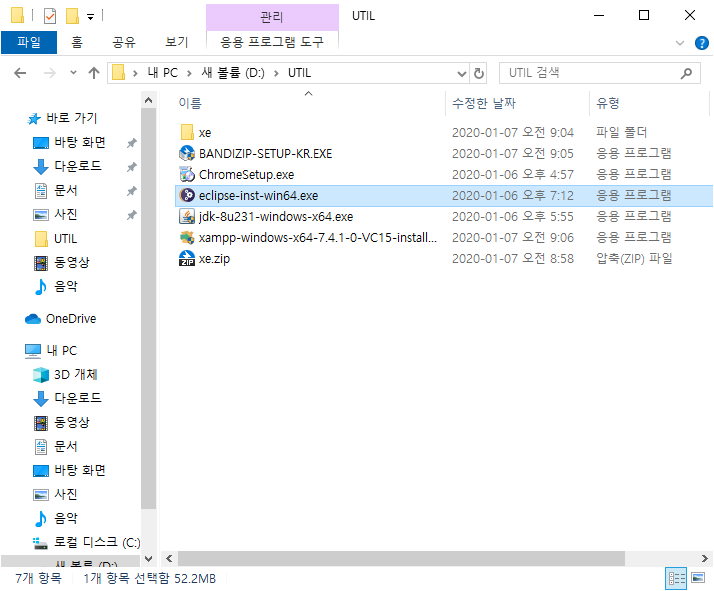Select the xe.zip file name
Screen dimensions: 714x591
click(214, 259)
